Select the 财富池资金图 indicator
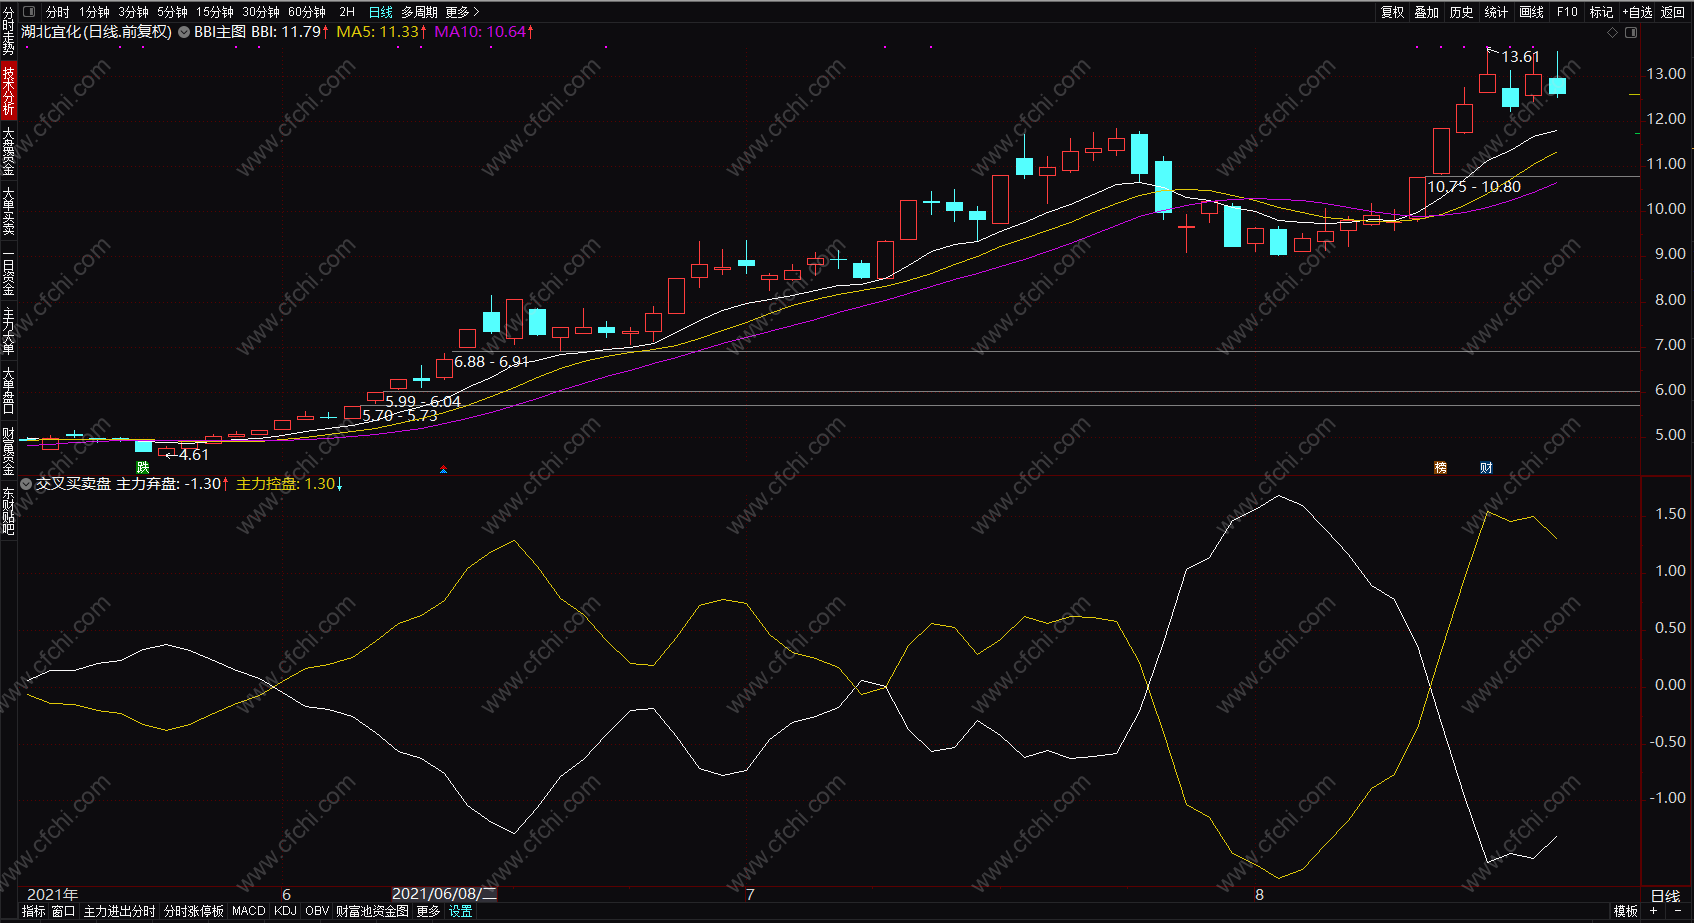The image size is (1694, 923). click(x=372, y=911)
